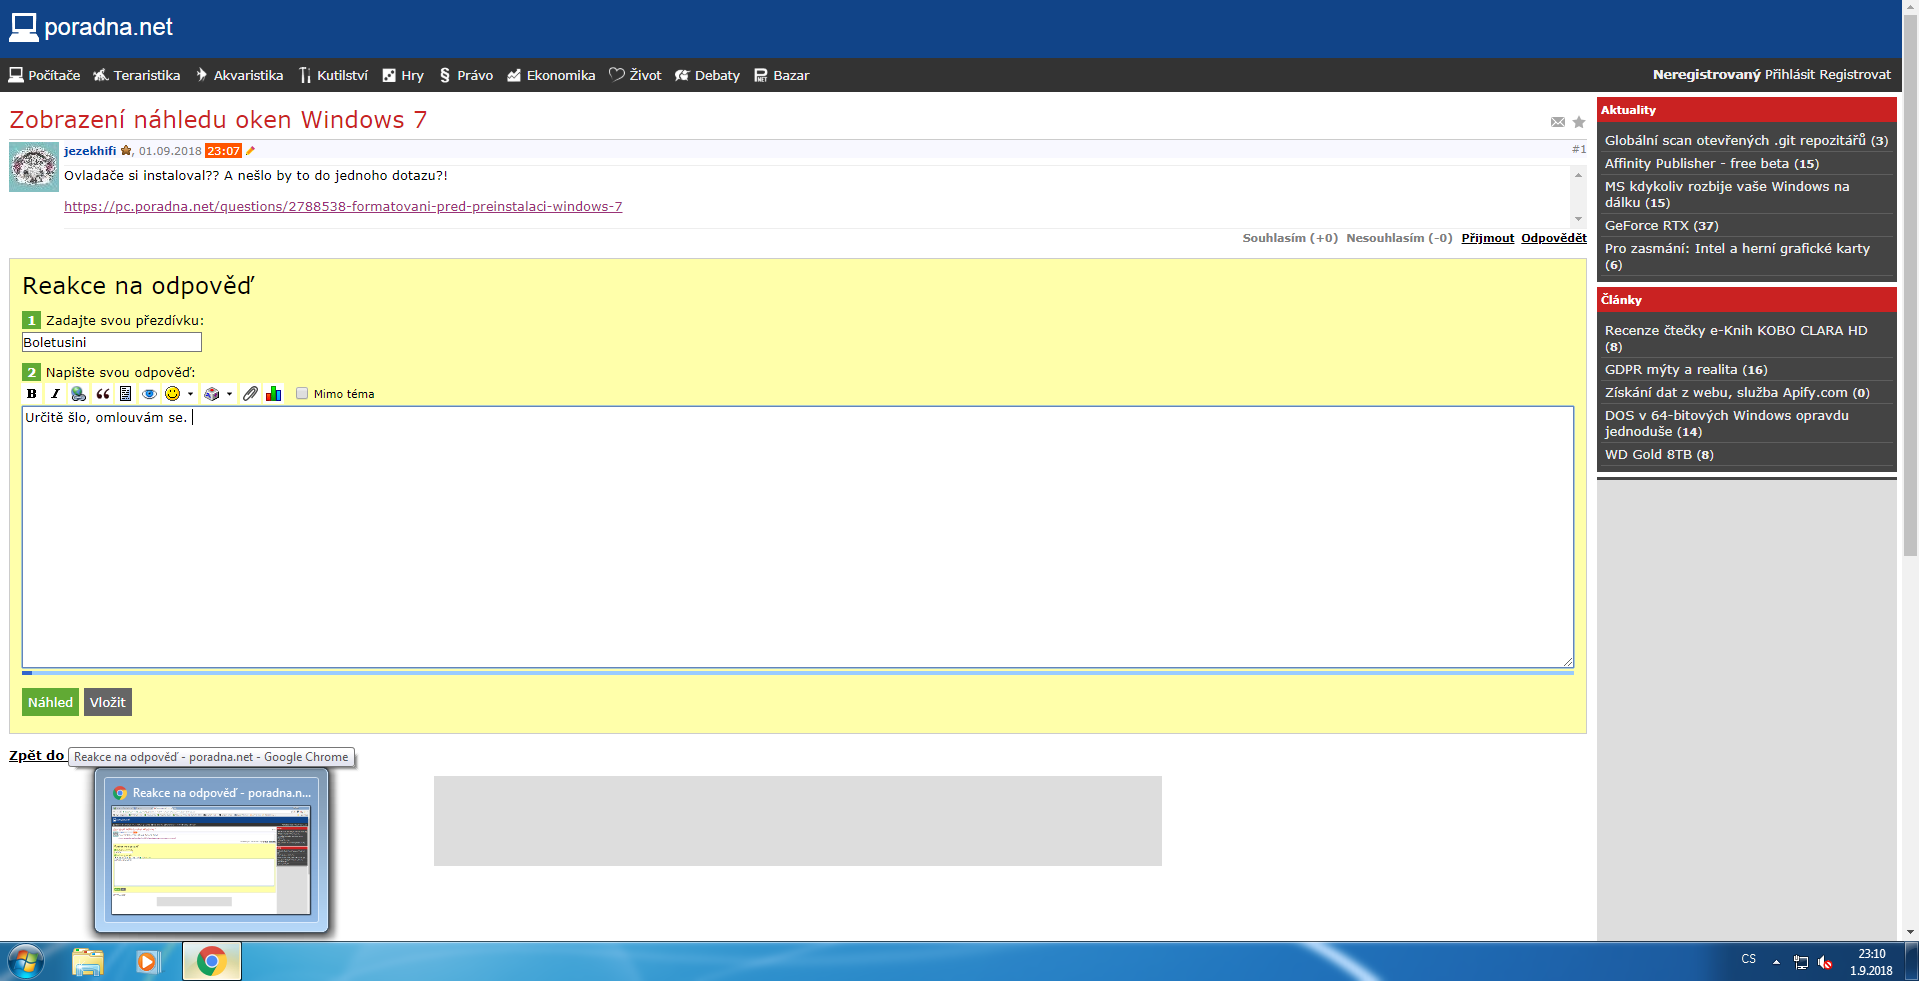Insert the yellow smiley emoticon
Image resolution: width=1919 pixels, height=981 pixels.
tap(173, 394)
